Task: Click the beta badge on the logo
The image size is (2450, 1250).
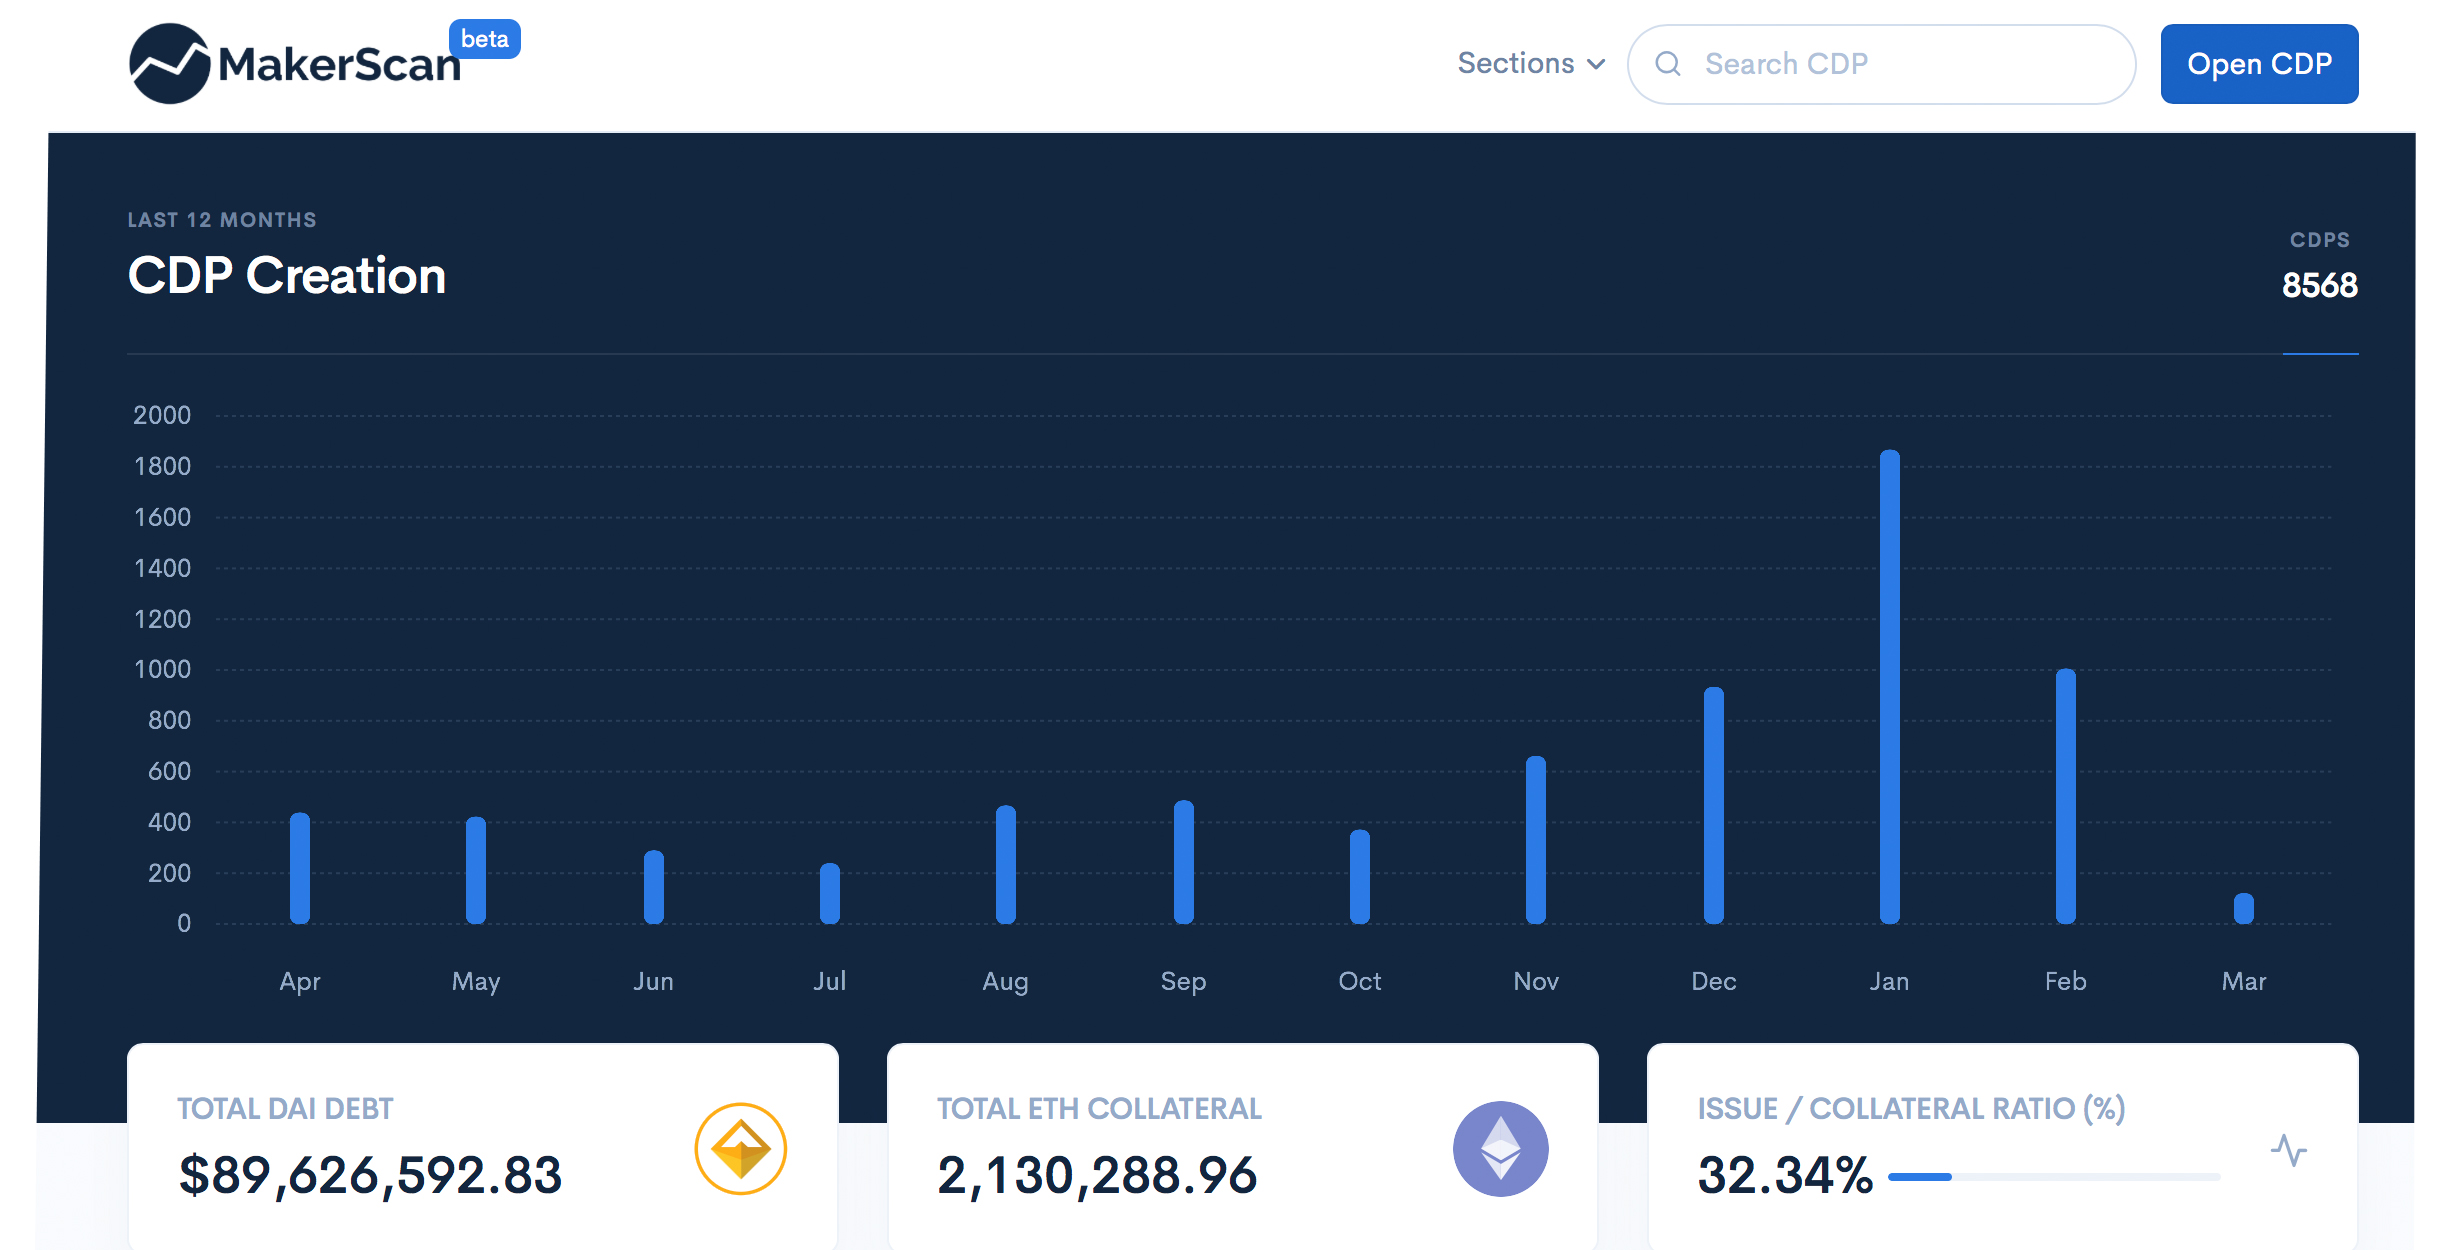Action: click(486, 39)
